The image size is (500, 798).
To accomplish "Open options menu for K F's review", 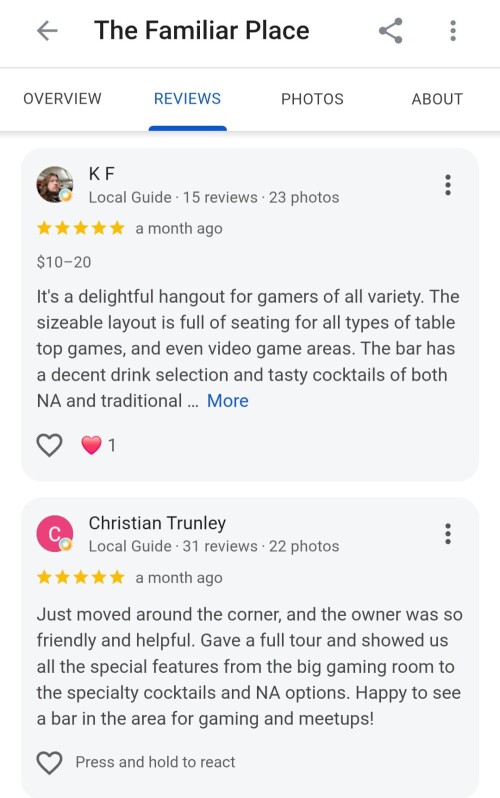I will pyautogui.click(x=448, y=185).
